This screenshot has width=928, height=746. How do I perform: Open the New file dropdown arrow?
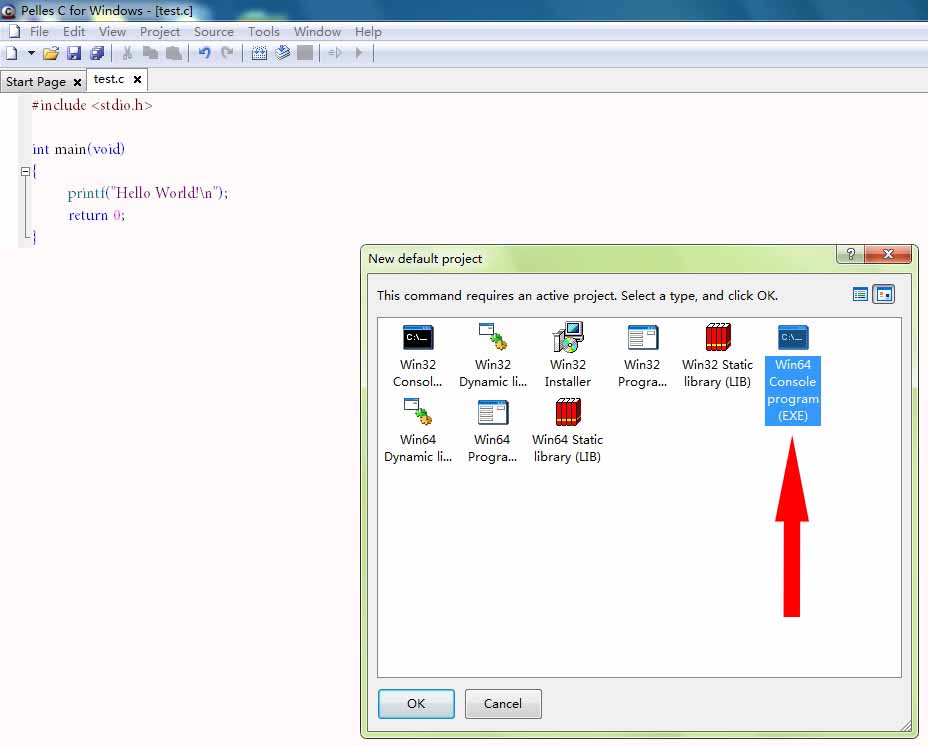click(x=31, y=53)
